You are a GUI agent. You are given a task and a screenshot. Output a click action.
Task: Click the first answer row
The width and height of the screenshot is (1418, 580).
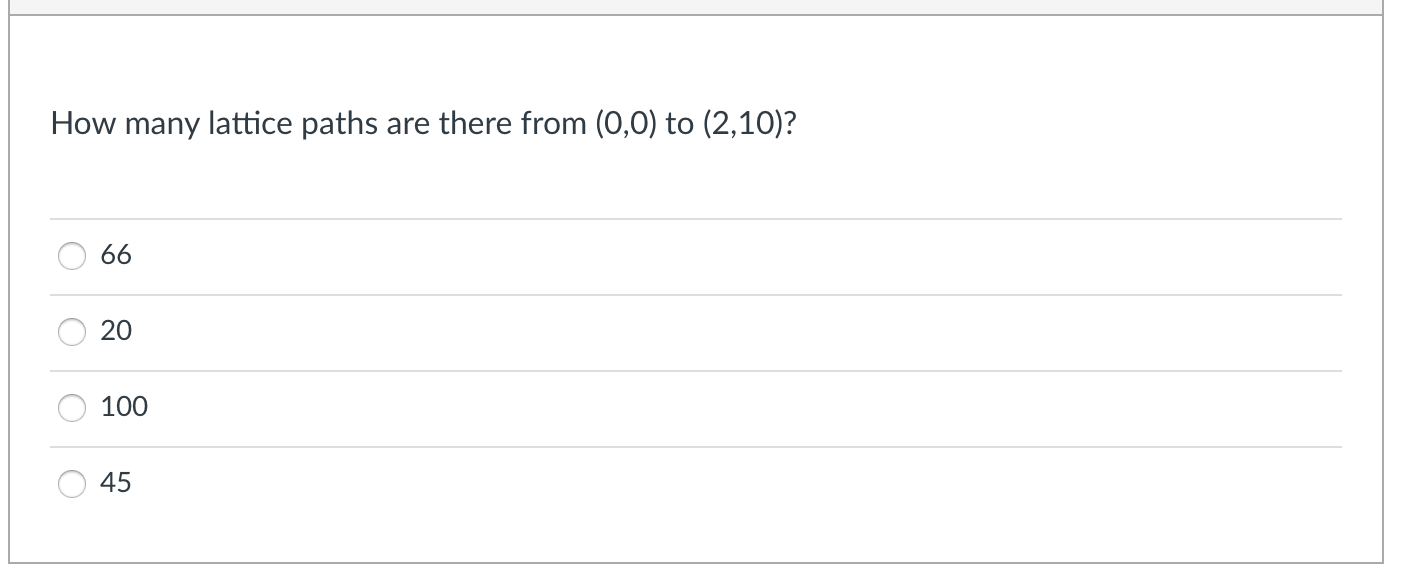pyautogui.click(x=400, y=256)
